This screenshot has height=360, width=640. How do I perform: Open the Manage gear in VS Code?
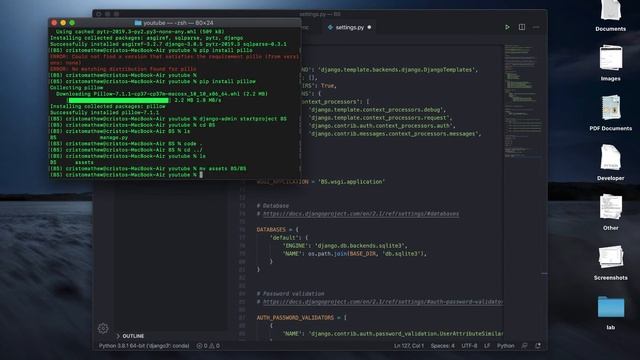click(x=103, y=328)
